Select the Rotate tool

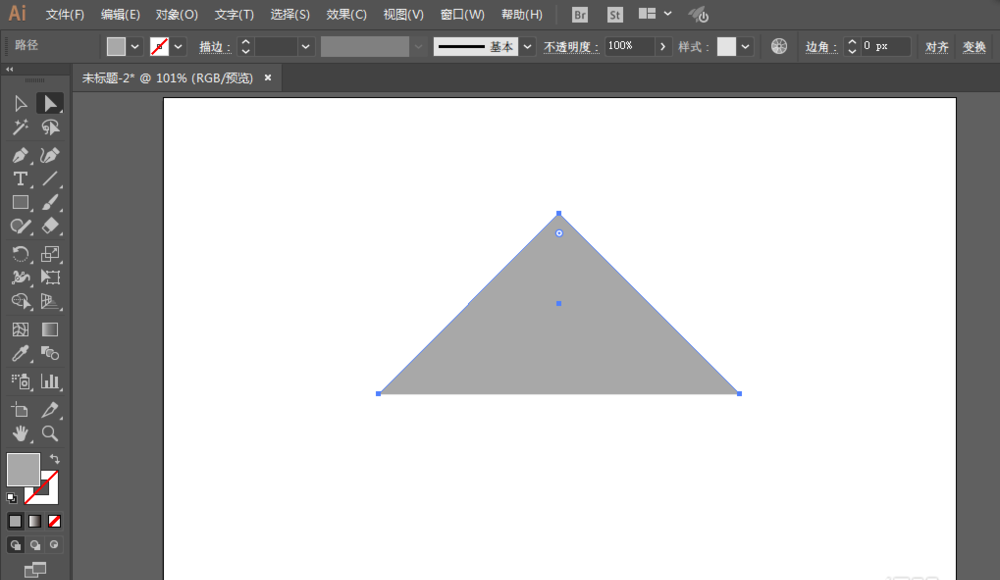(x=20, y=254)
